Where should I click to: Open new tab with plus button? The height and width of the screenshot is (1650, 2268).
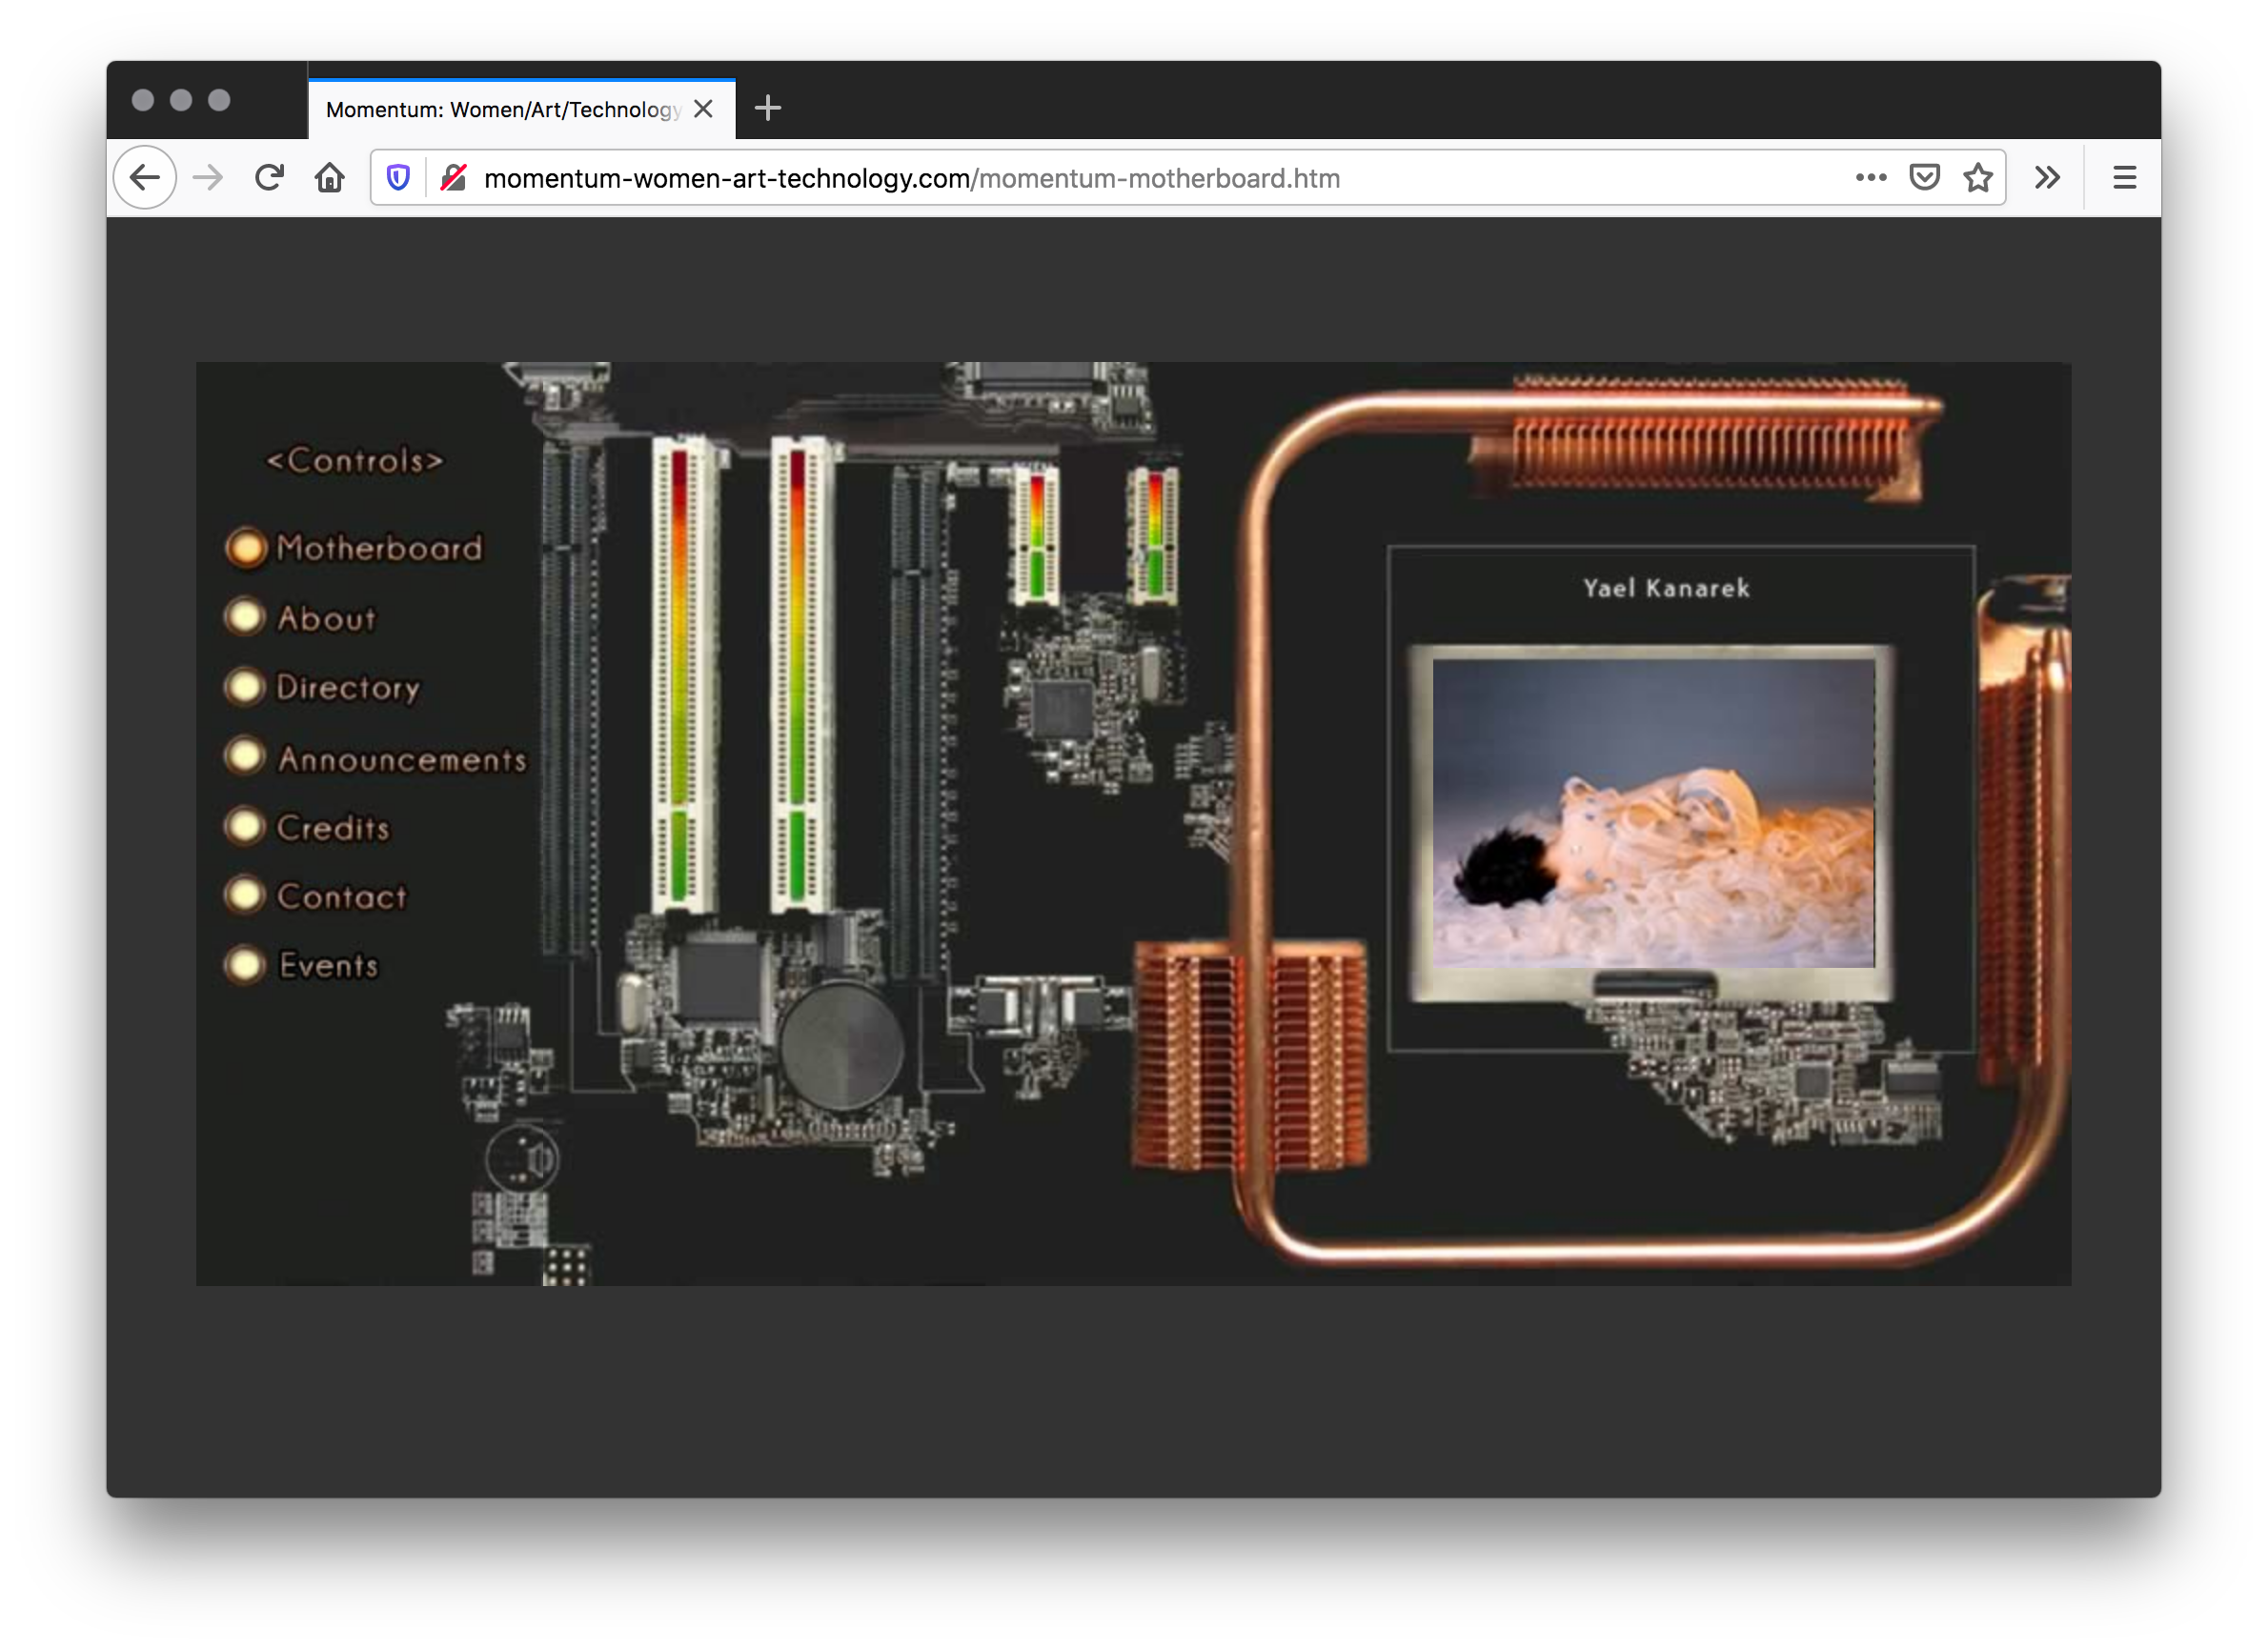pyautogui.click(x=767, y=108)
